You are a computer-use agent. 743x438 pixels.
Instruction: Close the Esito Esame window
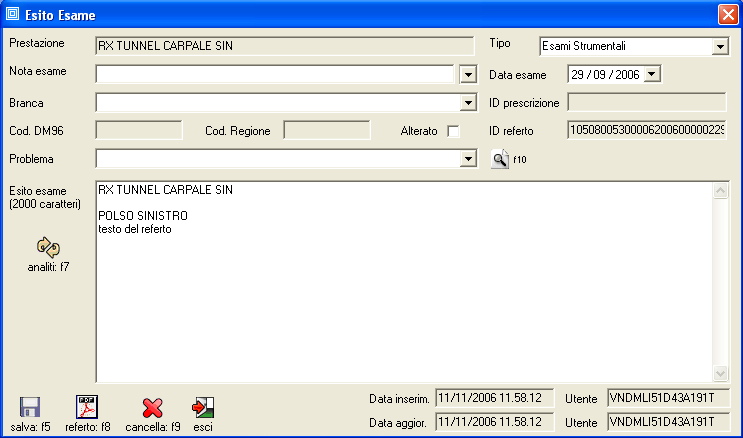click(727, 14)
